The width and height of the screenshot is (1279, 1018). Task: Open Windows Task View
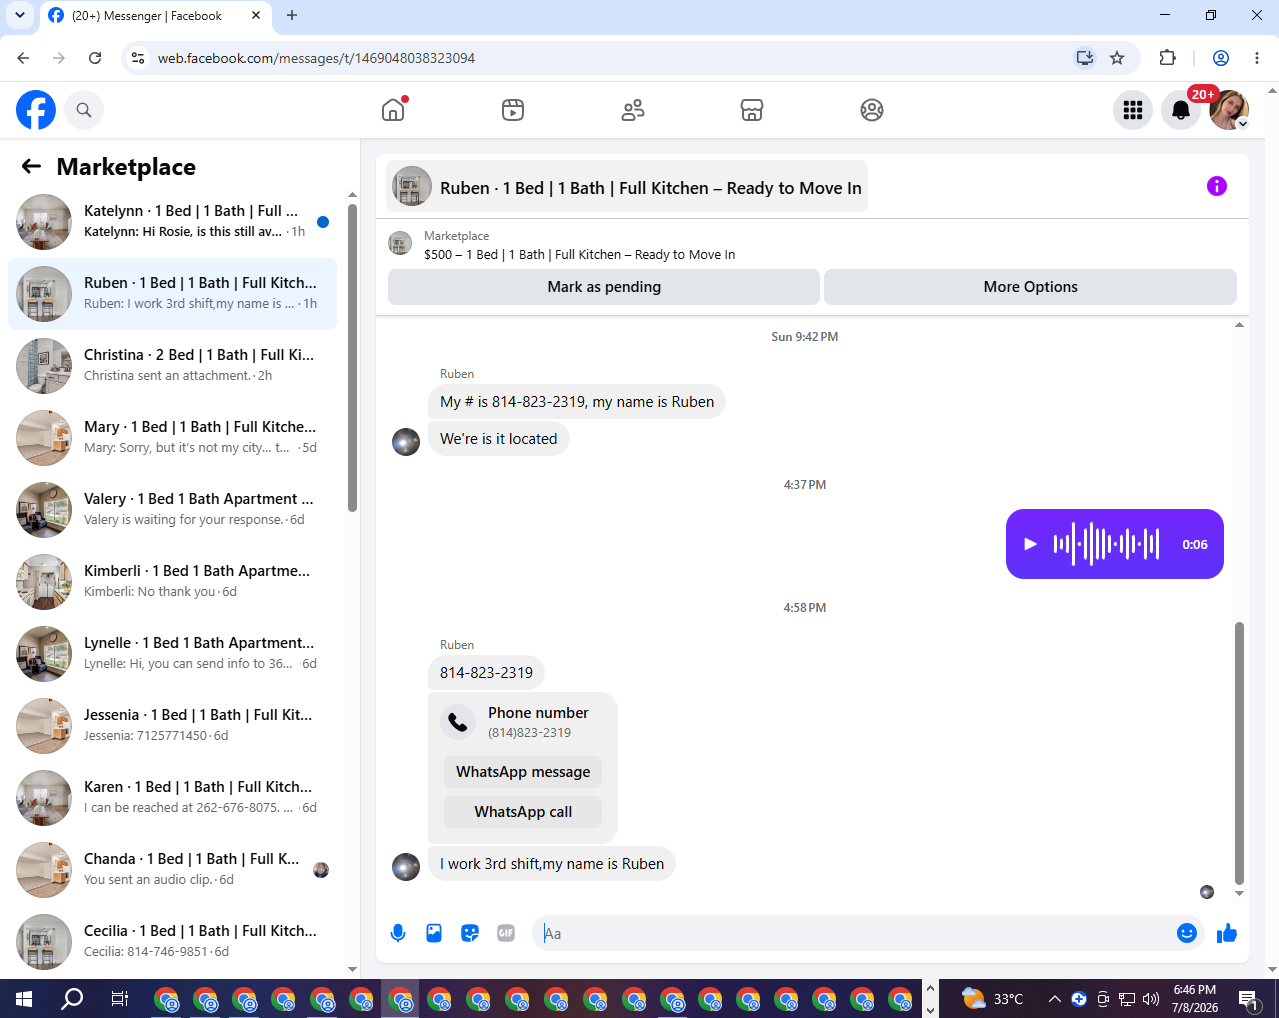119,998
